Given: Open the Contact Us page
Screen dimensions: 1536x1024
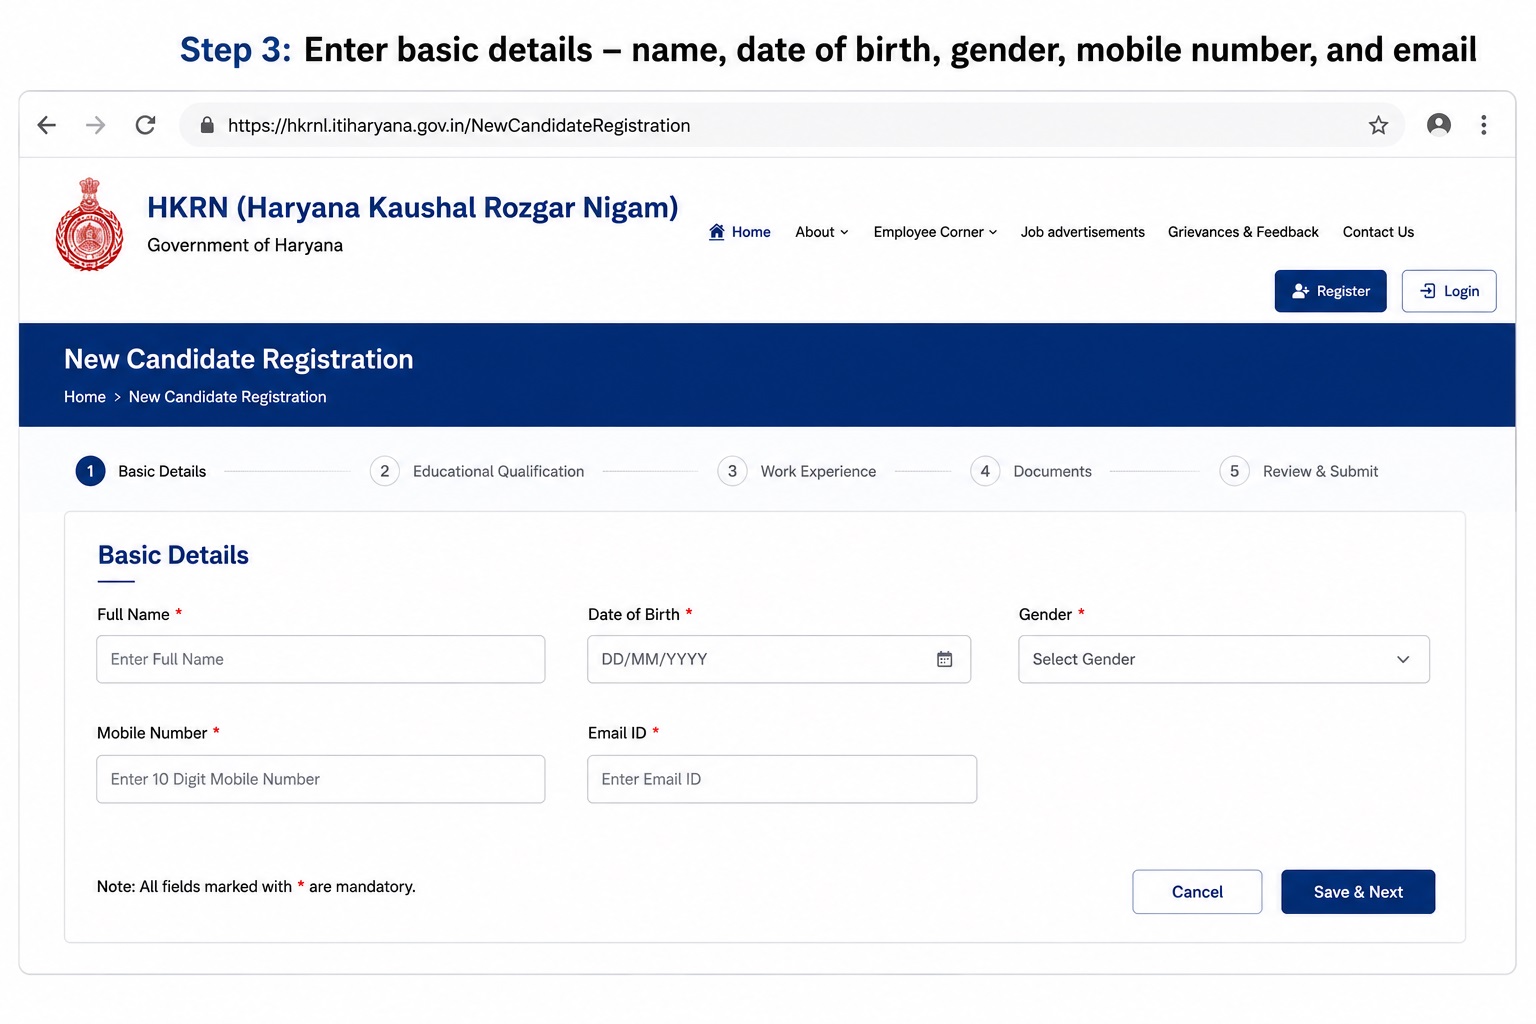Looking at the screenshot, I should click(1378, 232).
